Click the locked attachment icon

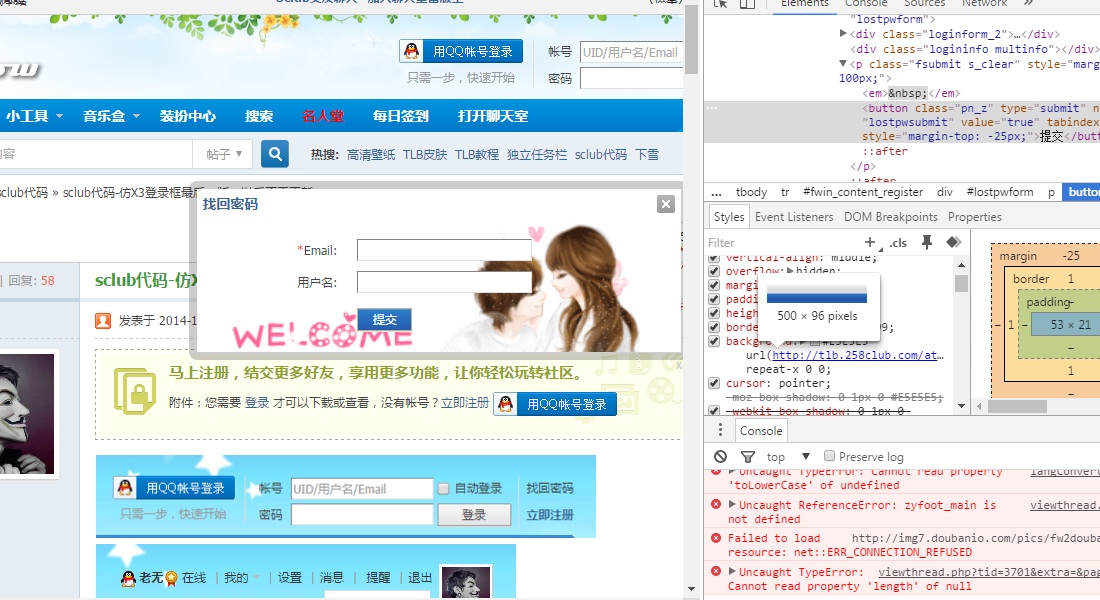pyautogui.click(x=135, y=391)
